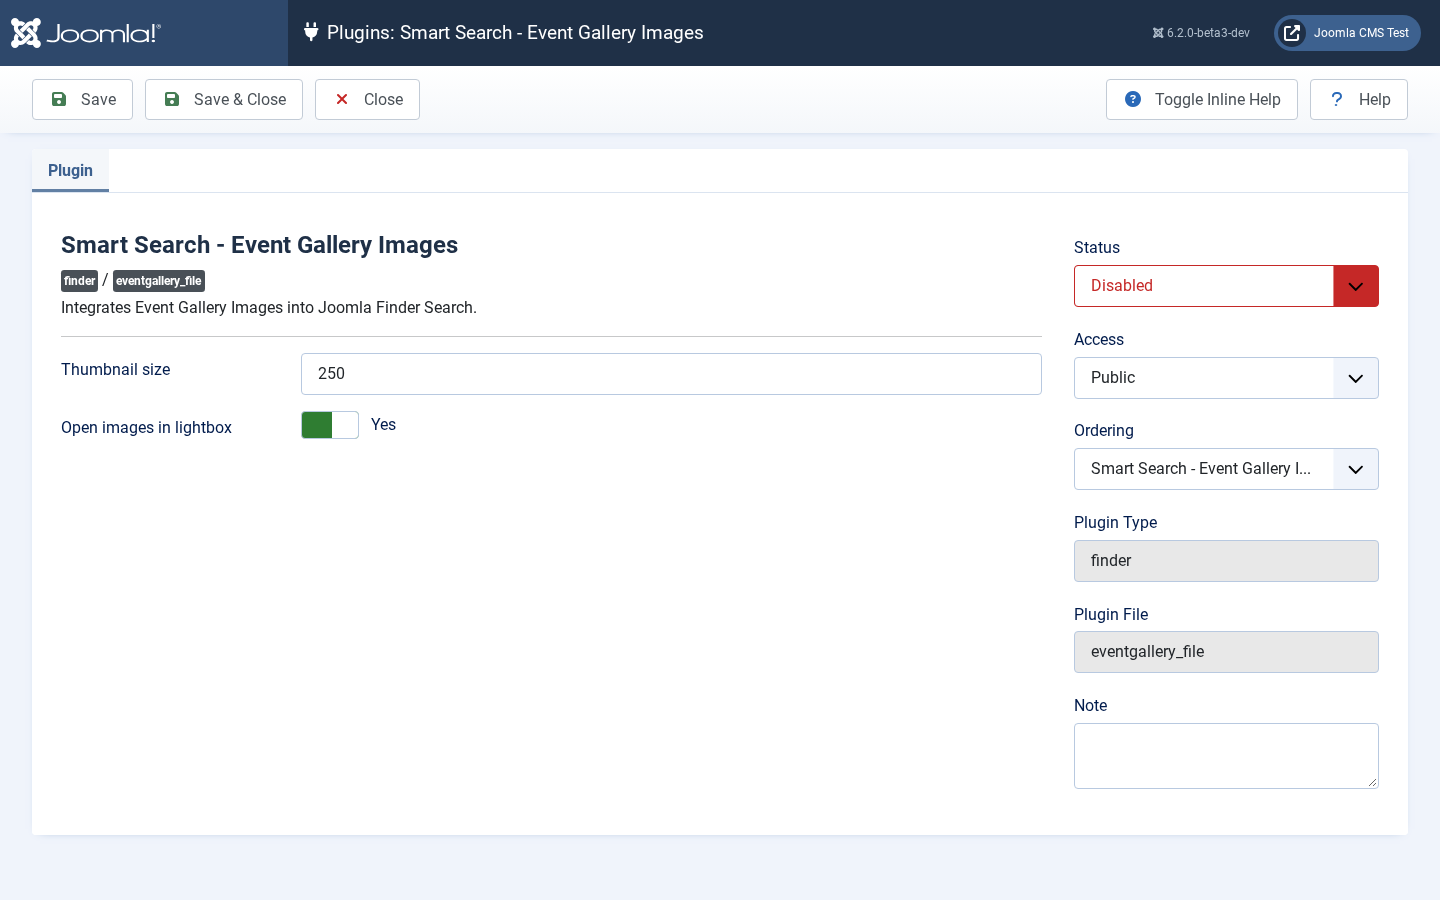The image size is (1440, 900).
Task: Open the Joomla CMS Test site link
Action: (x=1347, y=33)
